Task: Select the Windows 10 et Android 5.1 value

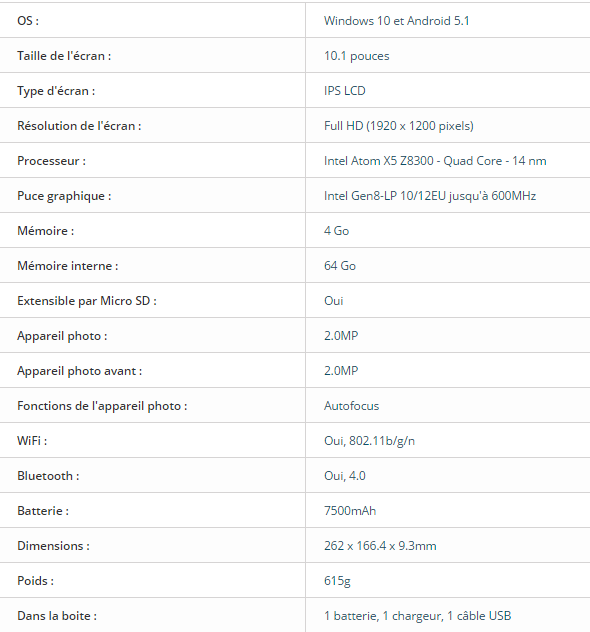Action: (x=397, y=21)
